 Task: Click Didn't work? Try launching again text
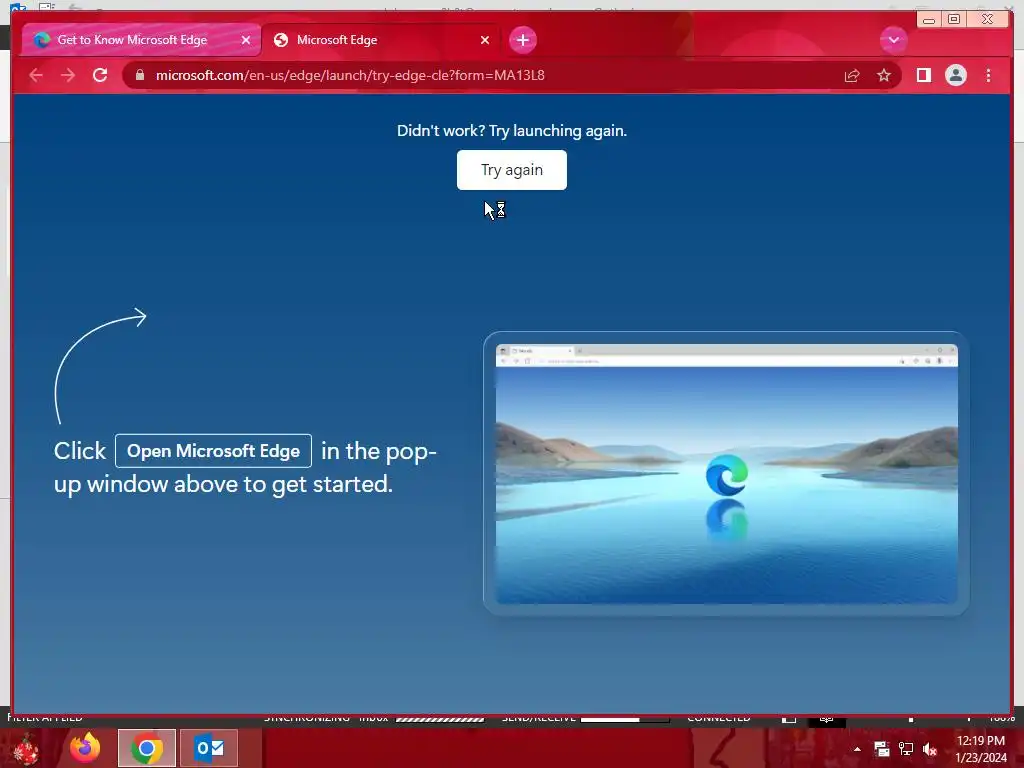[511, 131]
